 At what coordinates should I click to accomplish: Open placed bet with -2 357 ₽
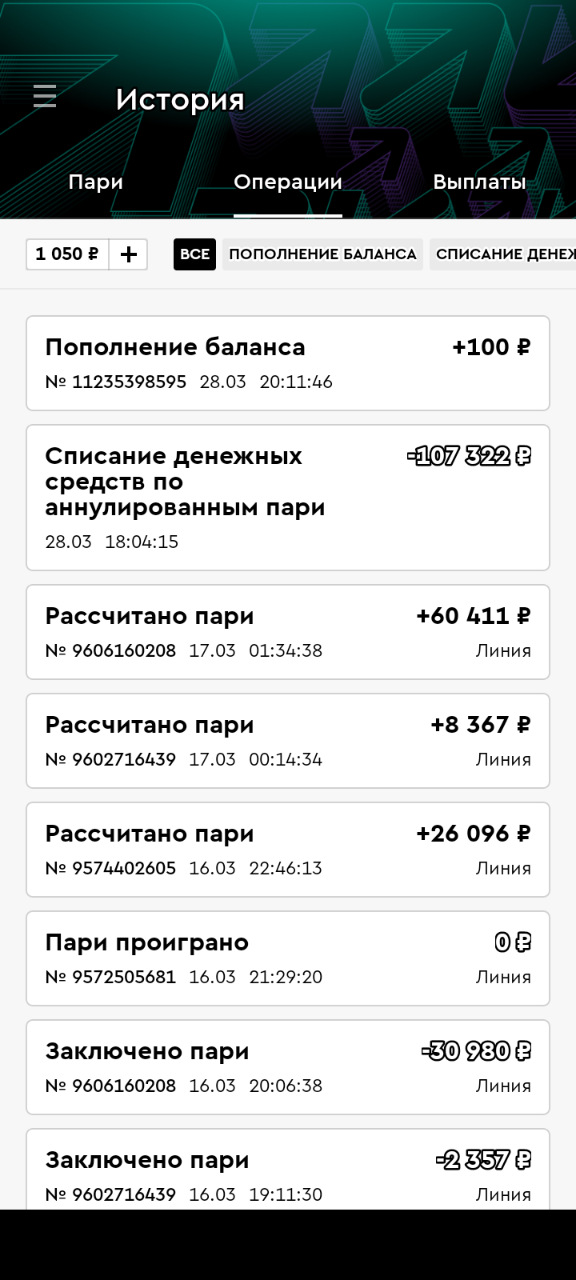pyautogui.click(x=288, y=1170)
